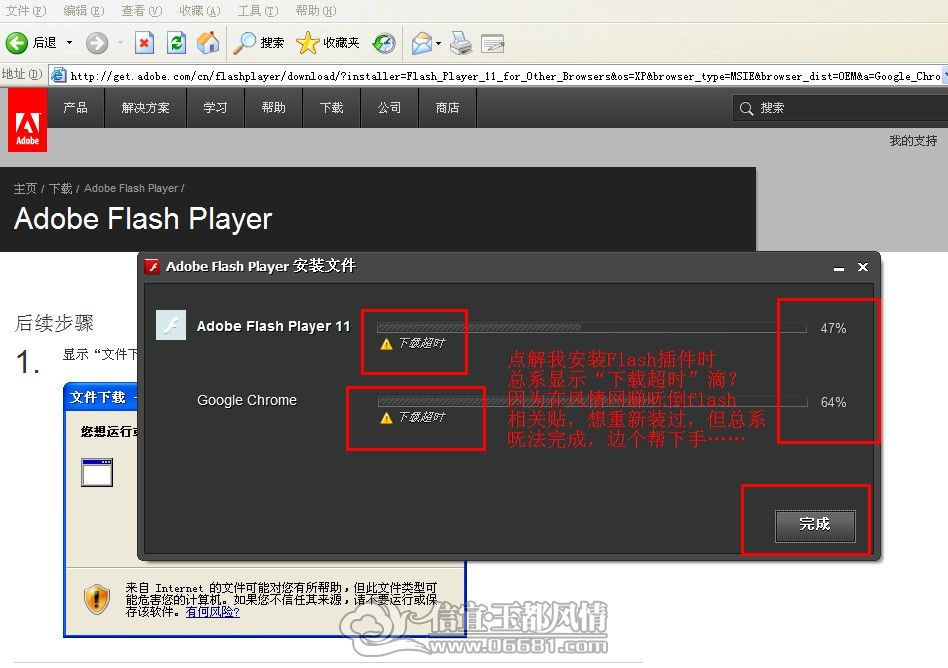Click the Google Chrome progress bar
This screenshot has height=668, width=948.
592,401
